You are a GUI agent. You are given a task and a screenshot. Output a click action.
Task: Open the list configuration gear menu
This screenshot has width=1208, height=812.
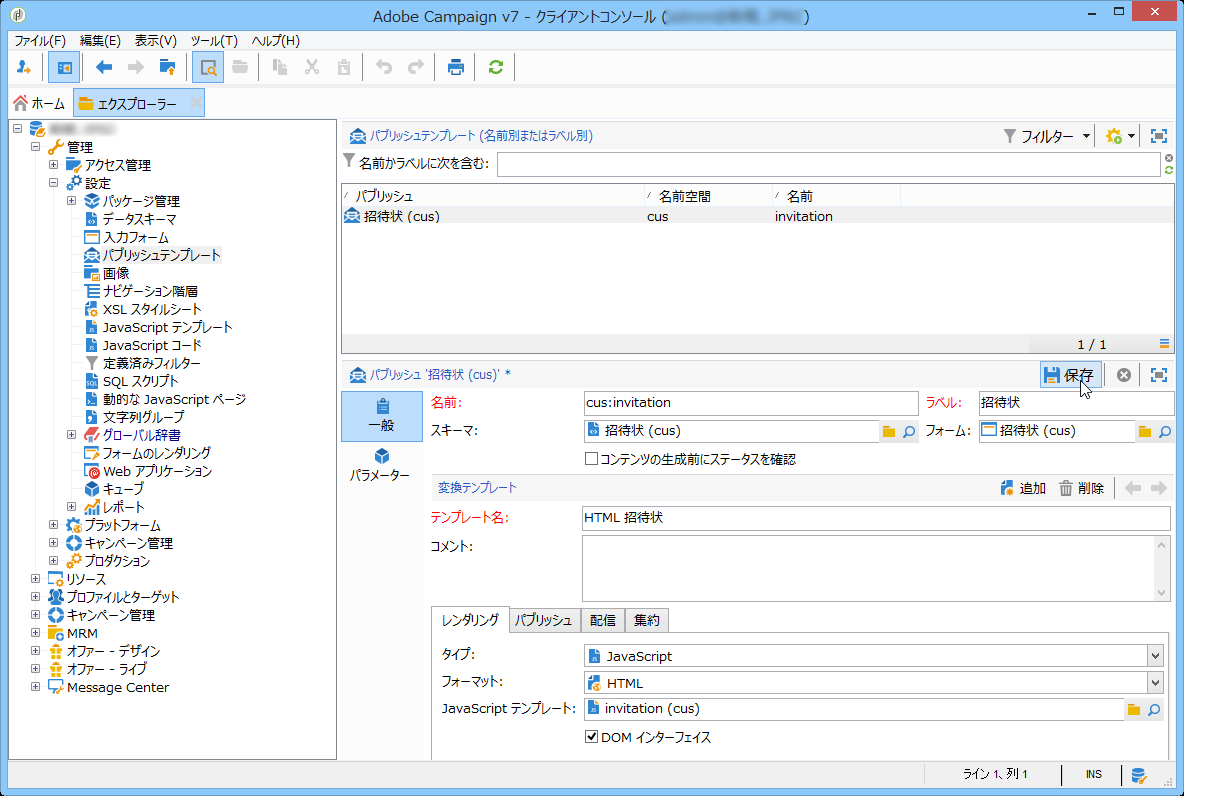coord(1120,136)
